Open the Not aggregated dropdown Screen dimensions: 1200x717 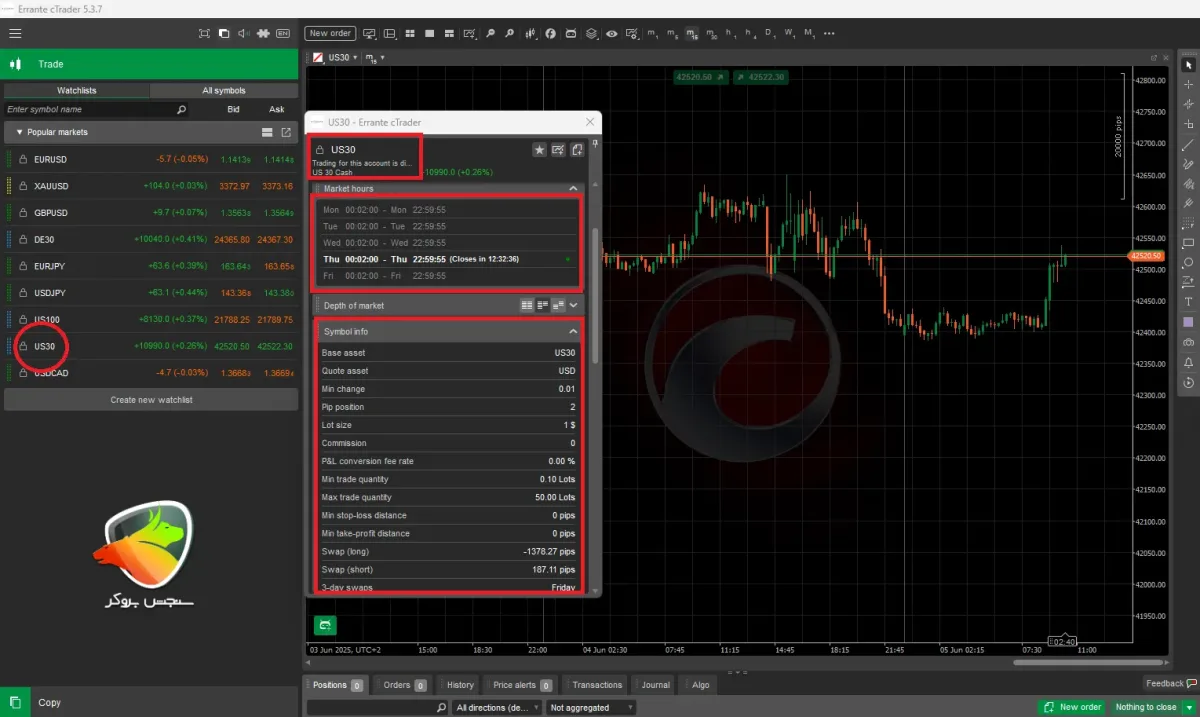tap(591, 707)
